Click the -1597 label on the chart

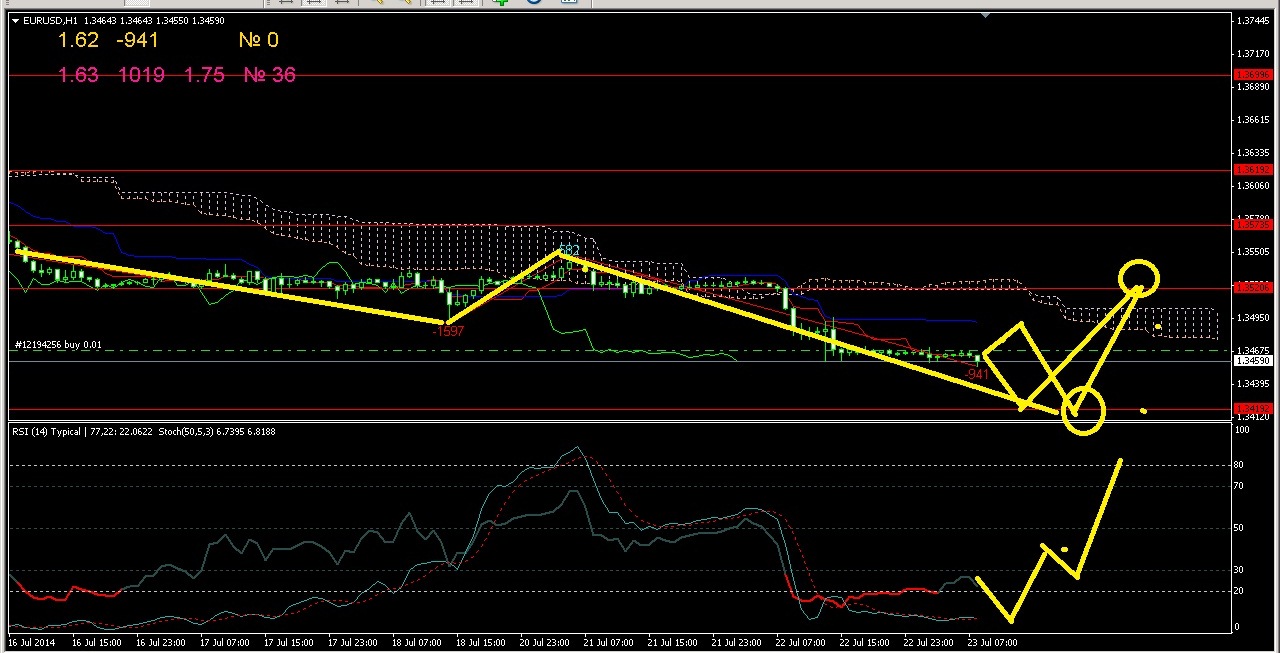pyautogui.click(x=447, y=331)
